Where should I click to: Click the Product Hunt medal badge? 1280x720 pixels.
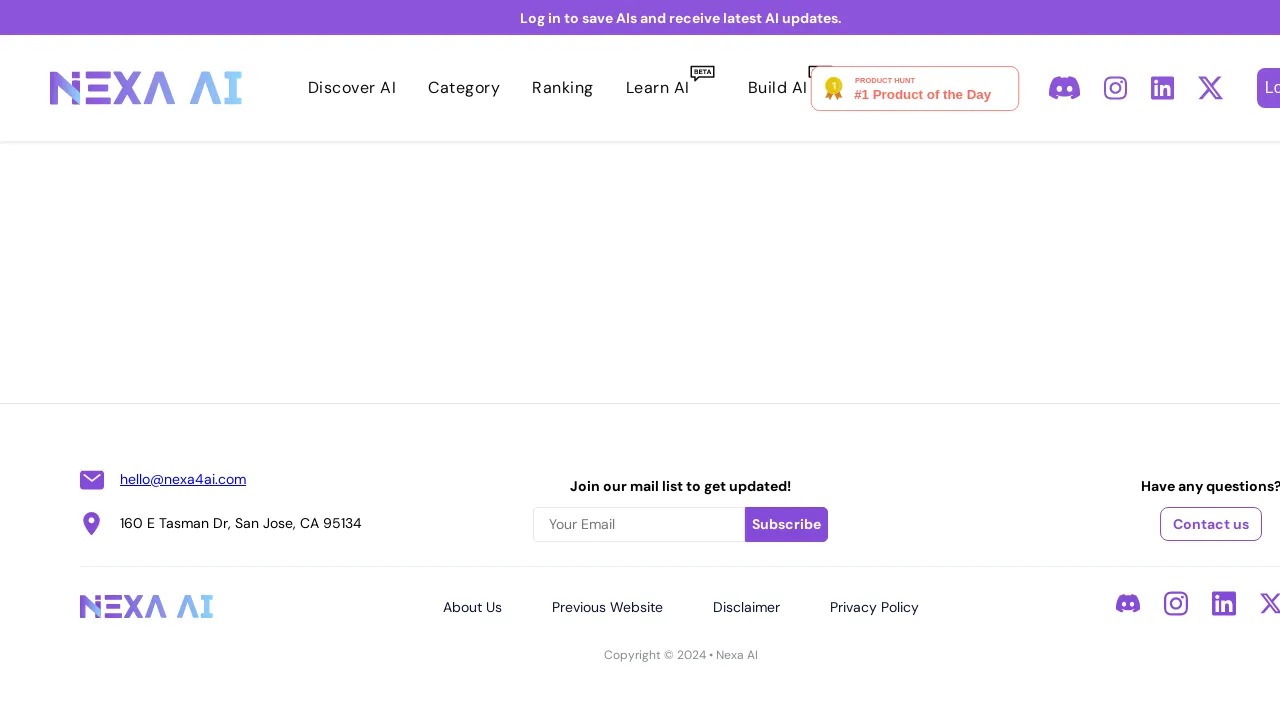pos(915,88)
